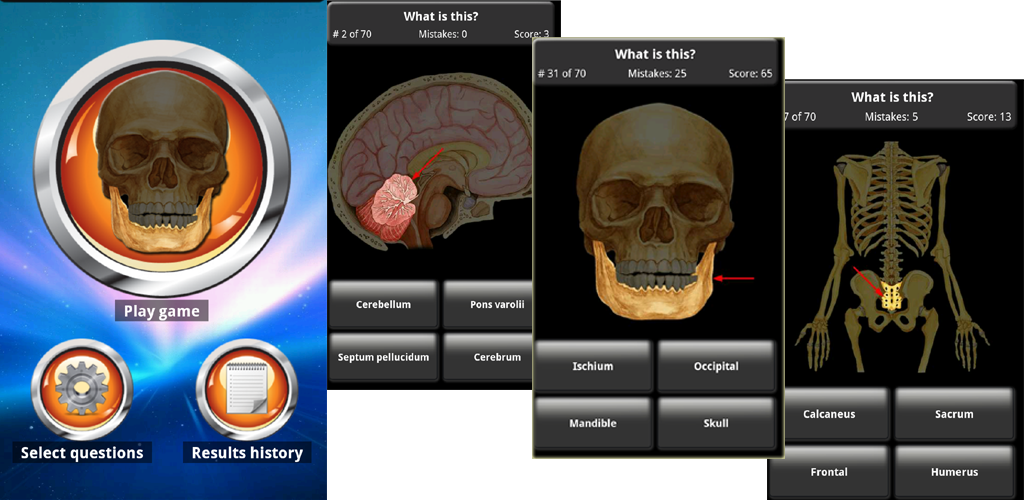Pick the Sacrum answer
Viewport: 1024px width, 500px height.
pos(955,414)
